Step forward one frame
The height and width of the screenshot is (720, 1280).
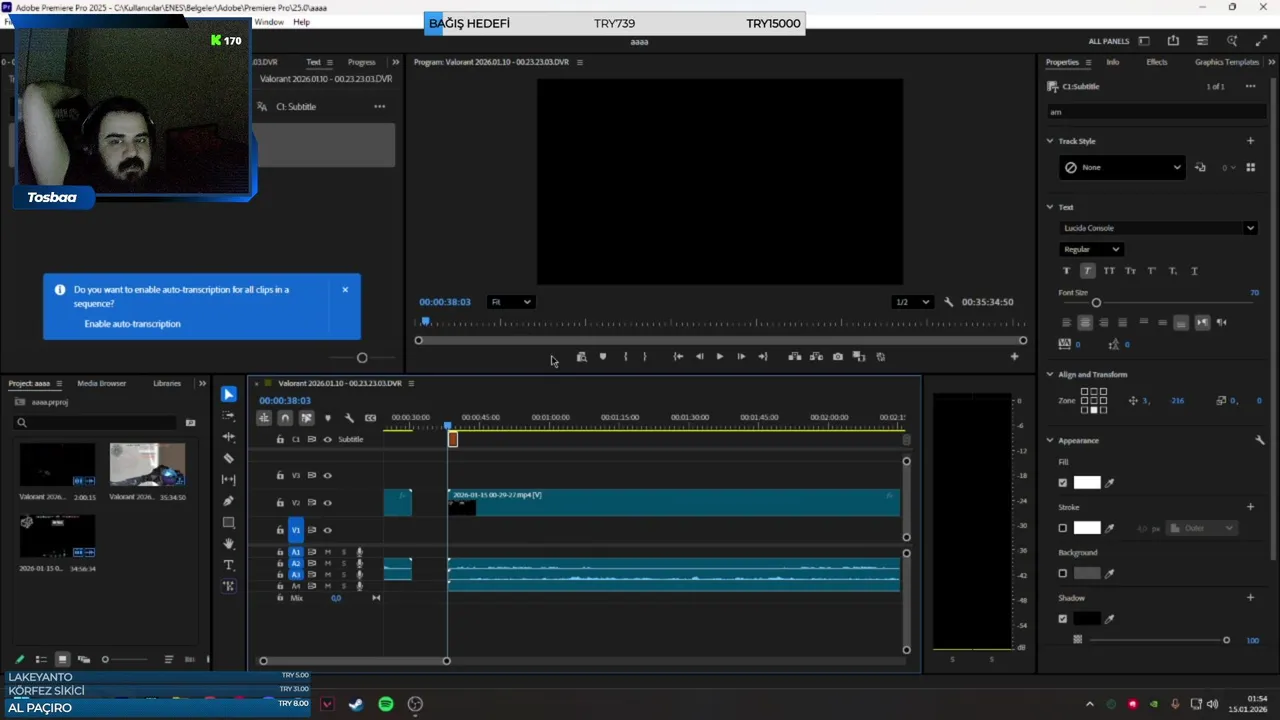click(x=741, y=357)
